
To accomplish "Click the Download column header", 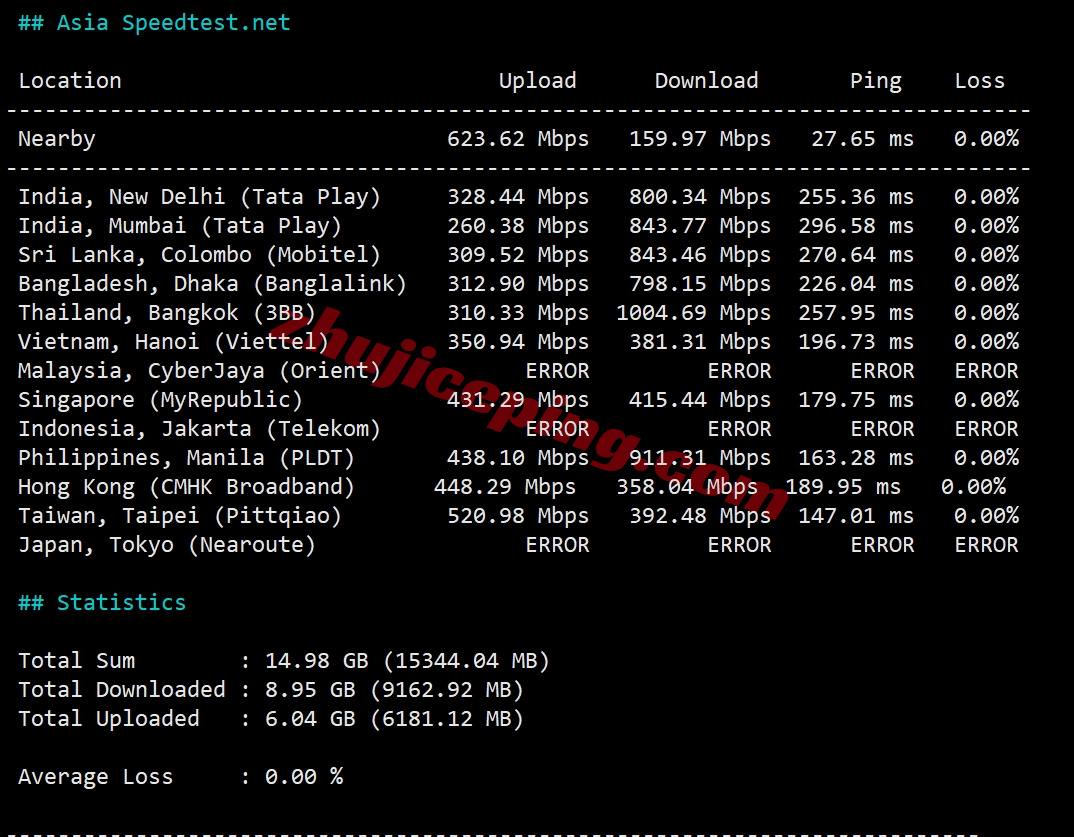I will click(x=706, y=81).
